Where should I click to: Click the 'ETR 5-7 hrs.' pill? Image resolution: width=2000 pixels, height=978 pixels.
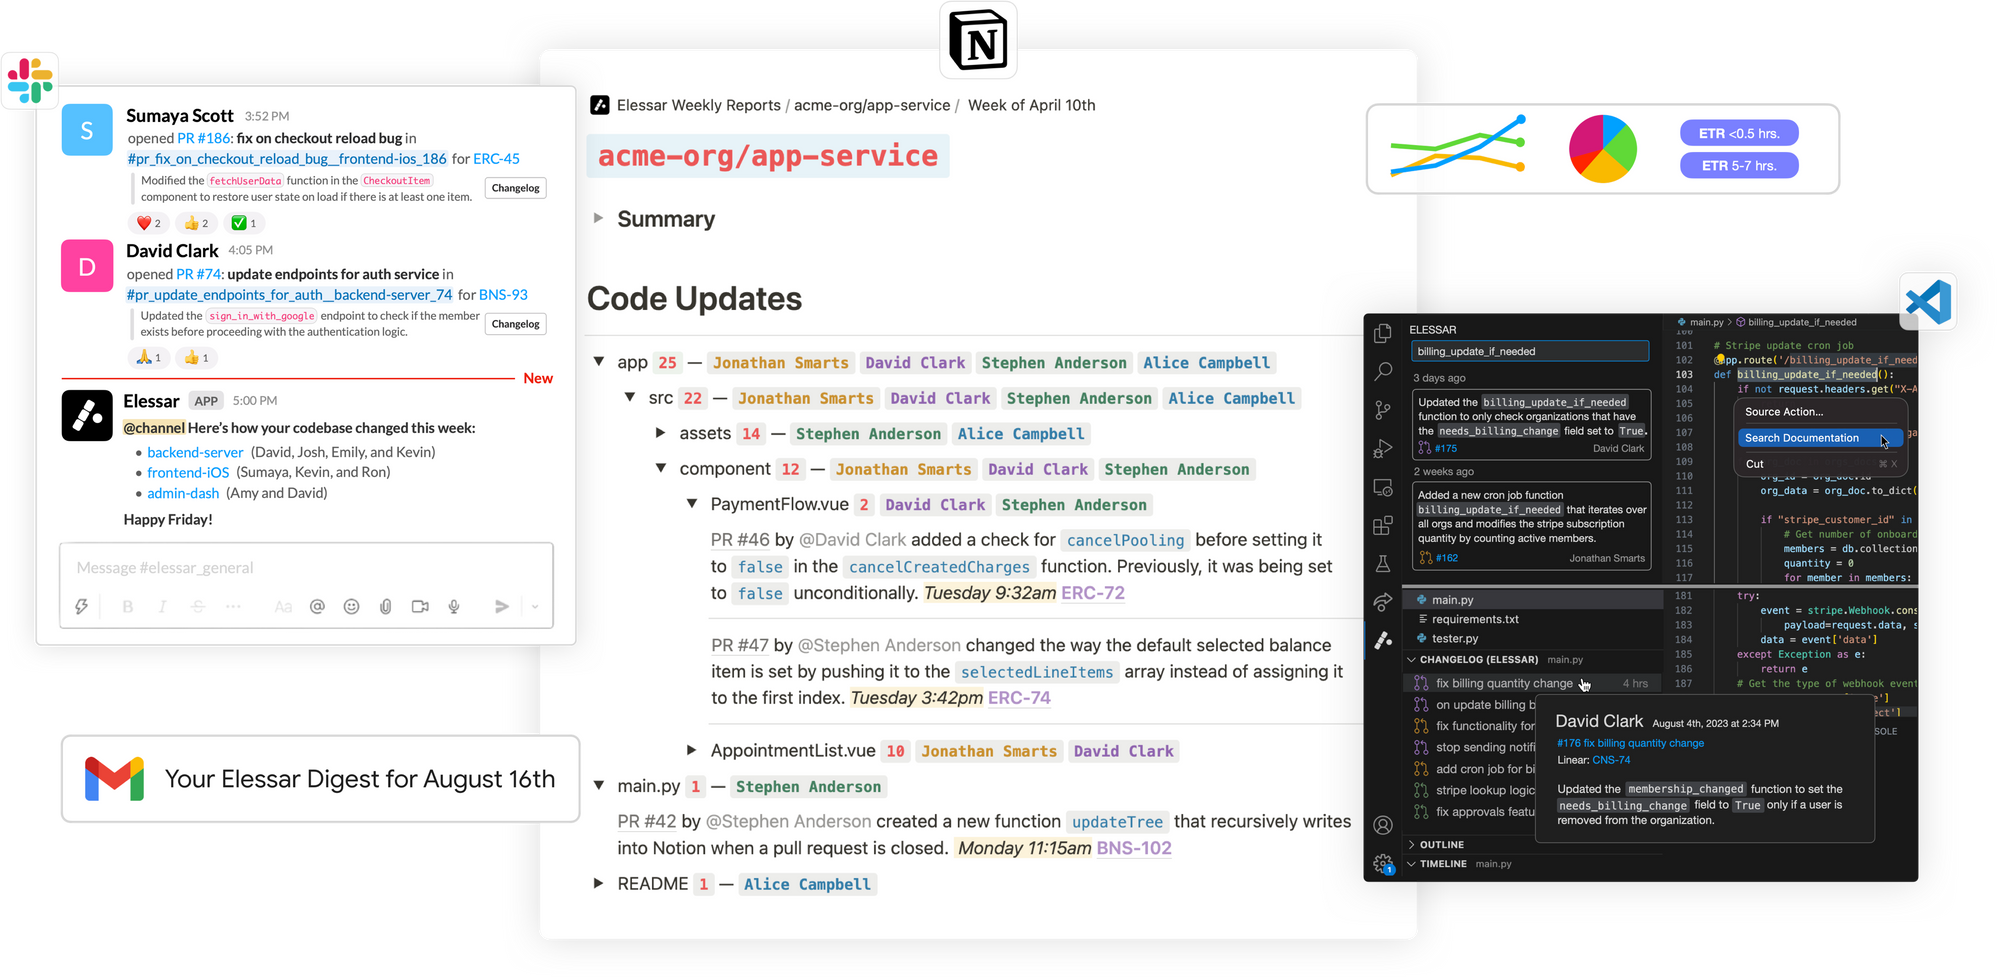click(1739, 165)
